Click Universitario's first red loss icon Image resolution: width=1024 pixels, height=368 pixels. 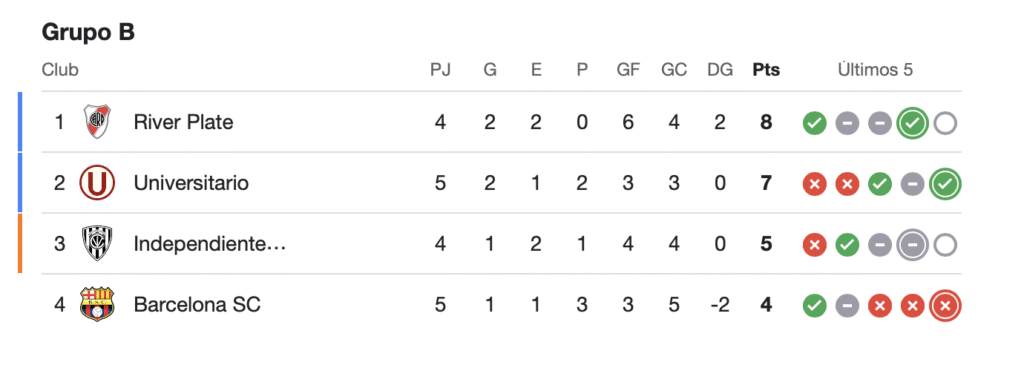click(814, 184)
